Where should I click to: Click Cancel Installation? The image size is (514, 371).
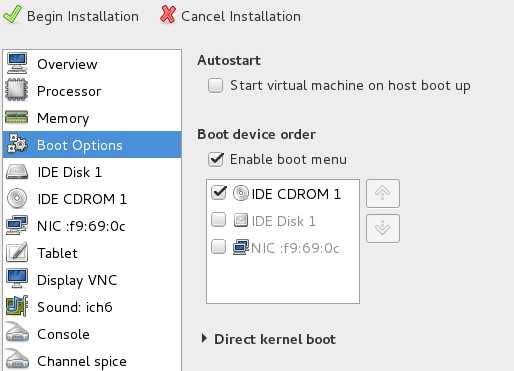[230, 15]
